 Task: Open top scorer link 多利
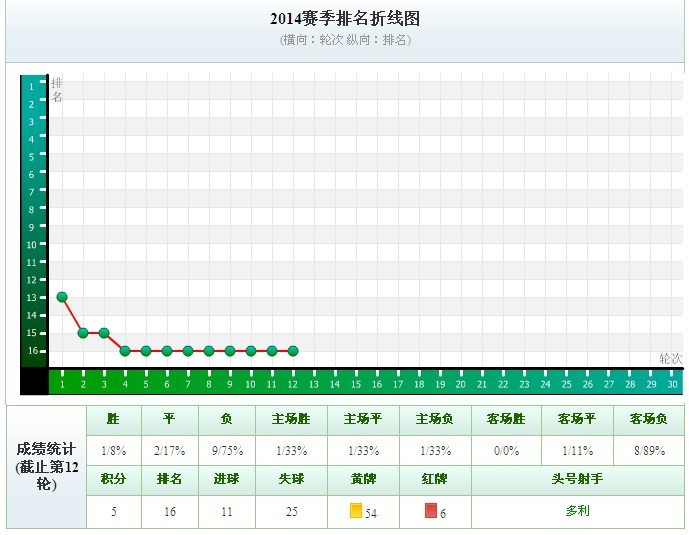click(x=577, y=511)
